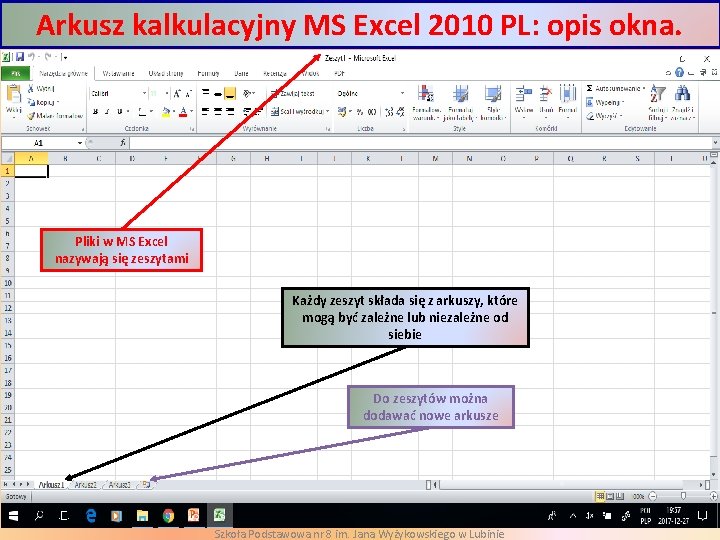Open the font size dropdown
This screenshot has width=720, height=540.
167,93
